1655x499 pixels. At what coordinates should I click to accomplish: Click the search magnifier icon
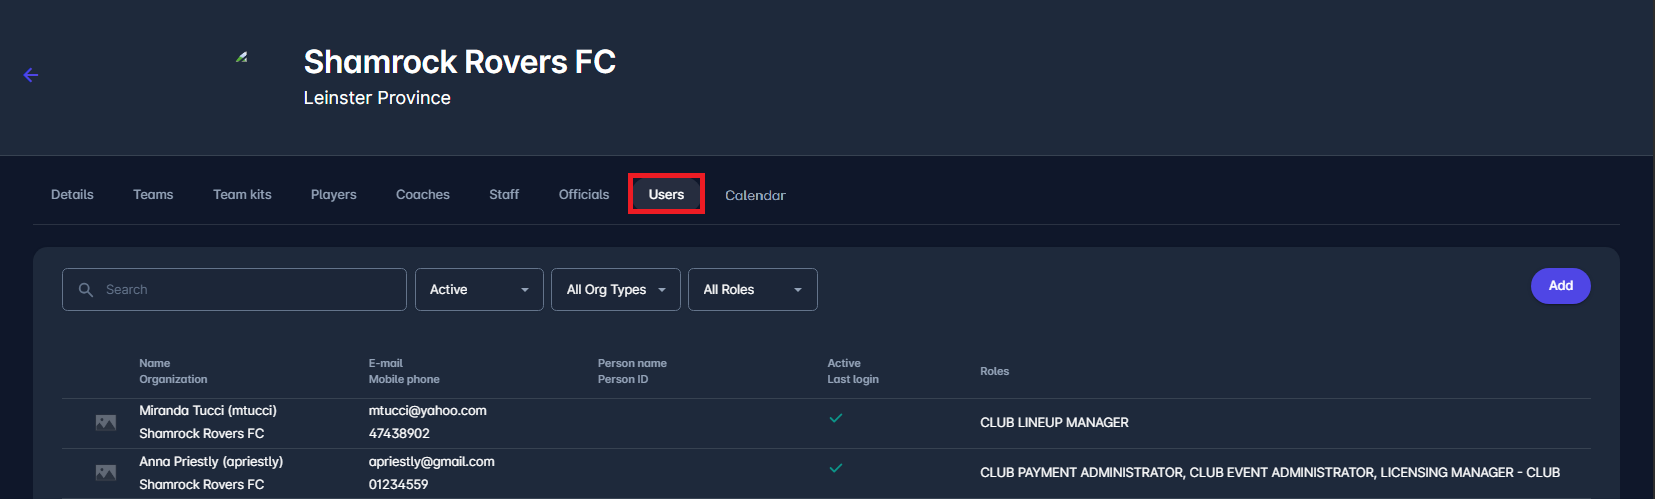point(86,290)
